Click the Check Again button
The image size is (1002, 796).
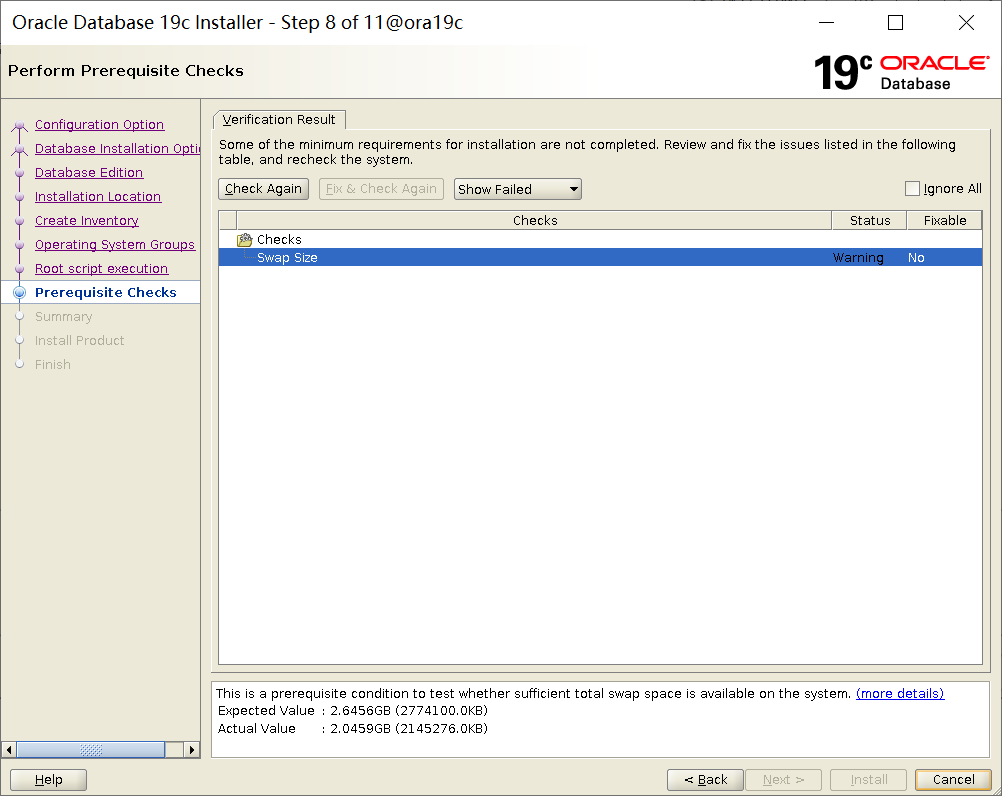tap(263, 189)
